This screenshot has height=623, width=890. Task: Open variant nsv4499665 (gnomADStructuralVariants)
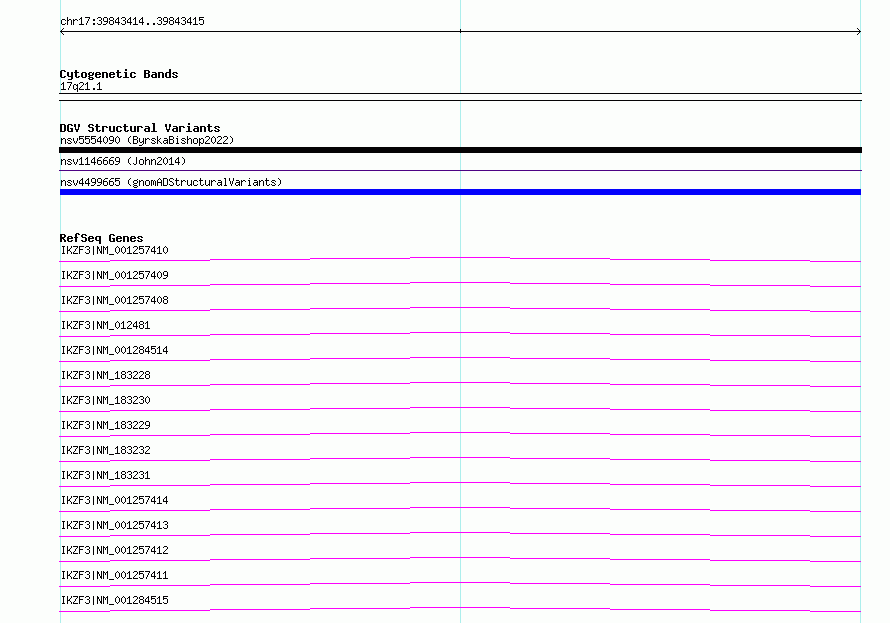[x=171, y=182]
